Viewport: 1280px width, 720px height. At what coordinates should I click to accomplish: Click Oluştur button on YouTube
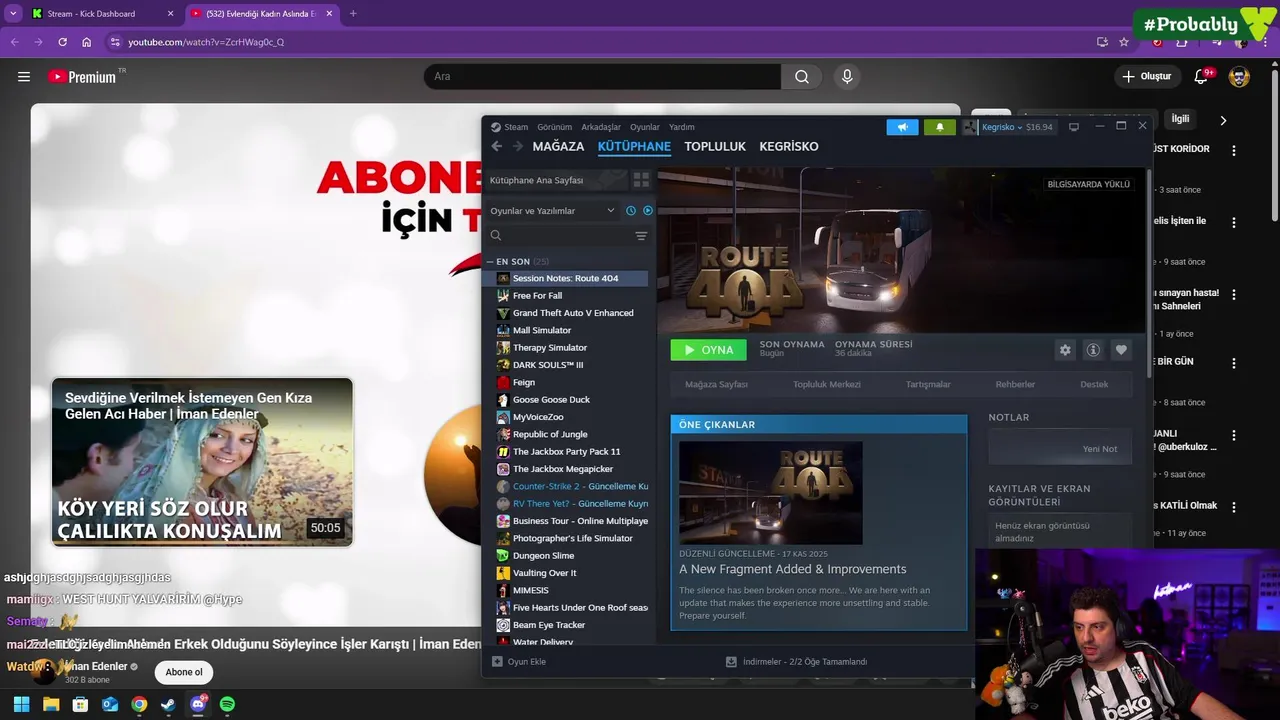(1146, 76)
